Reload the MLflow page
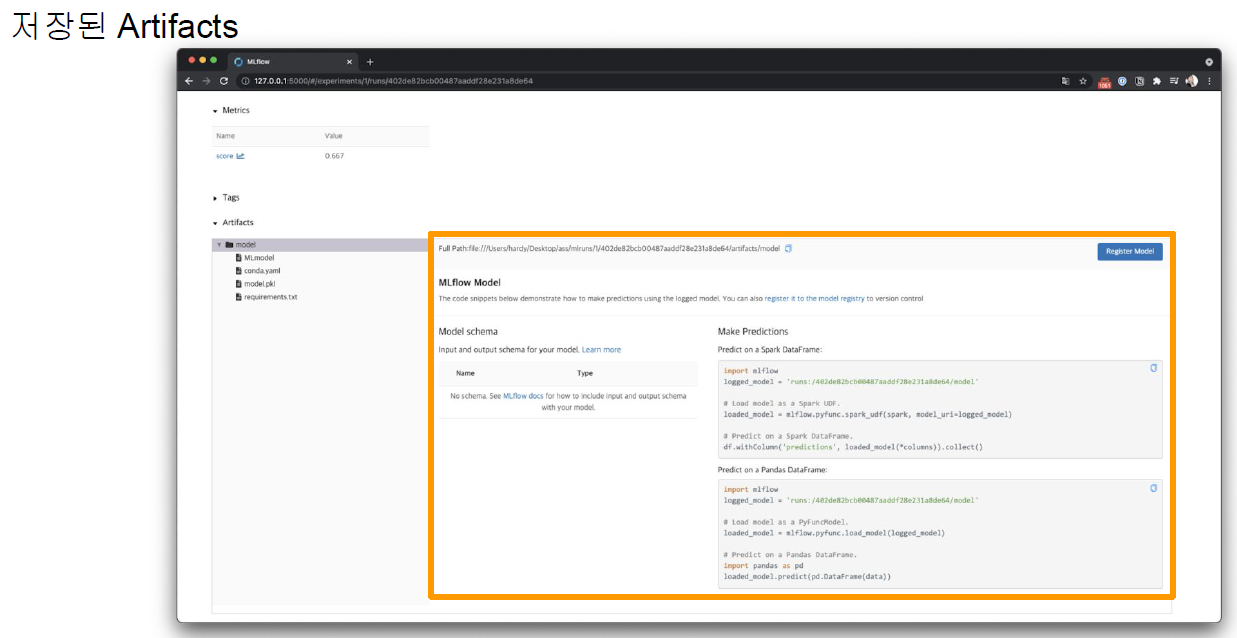This screenshot has height=638, width=1237. pyautogui.click(x=224, y=81)
